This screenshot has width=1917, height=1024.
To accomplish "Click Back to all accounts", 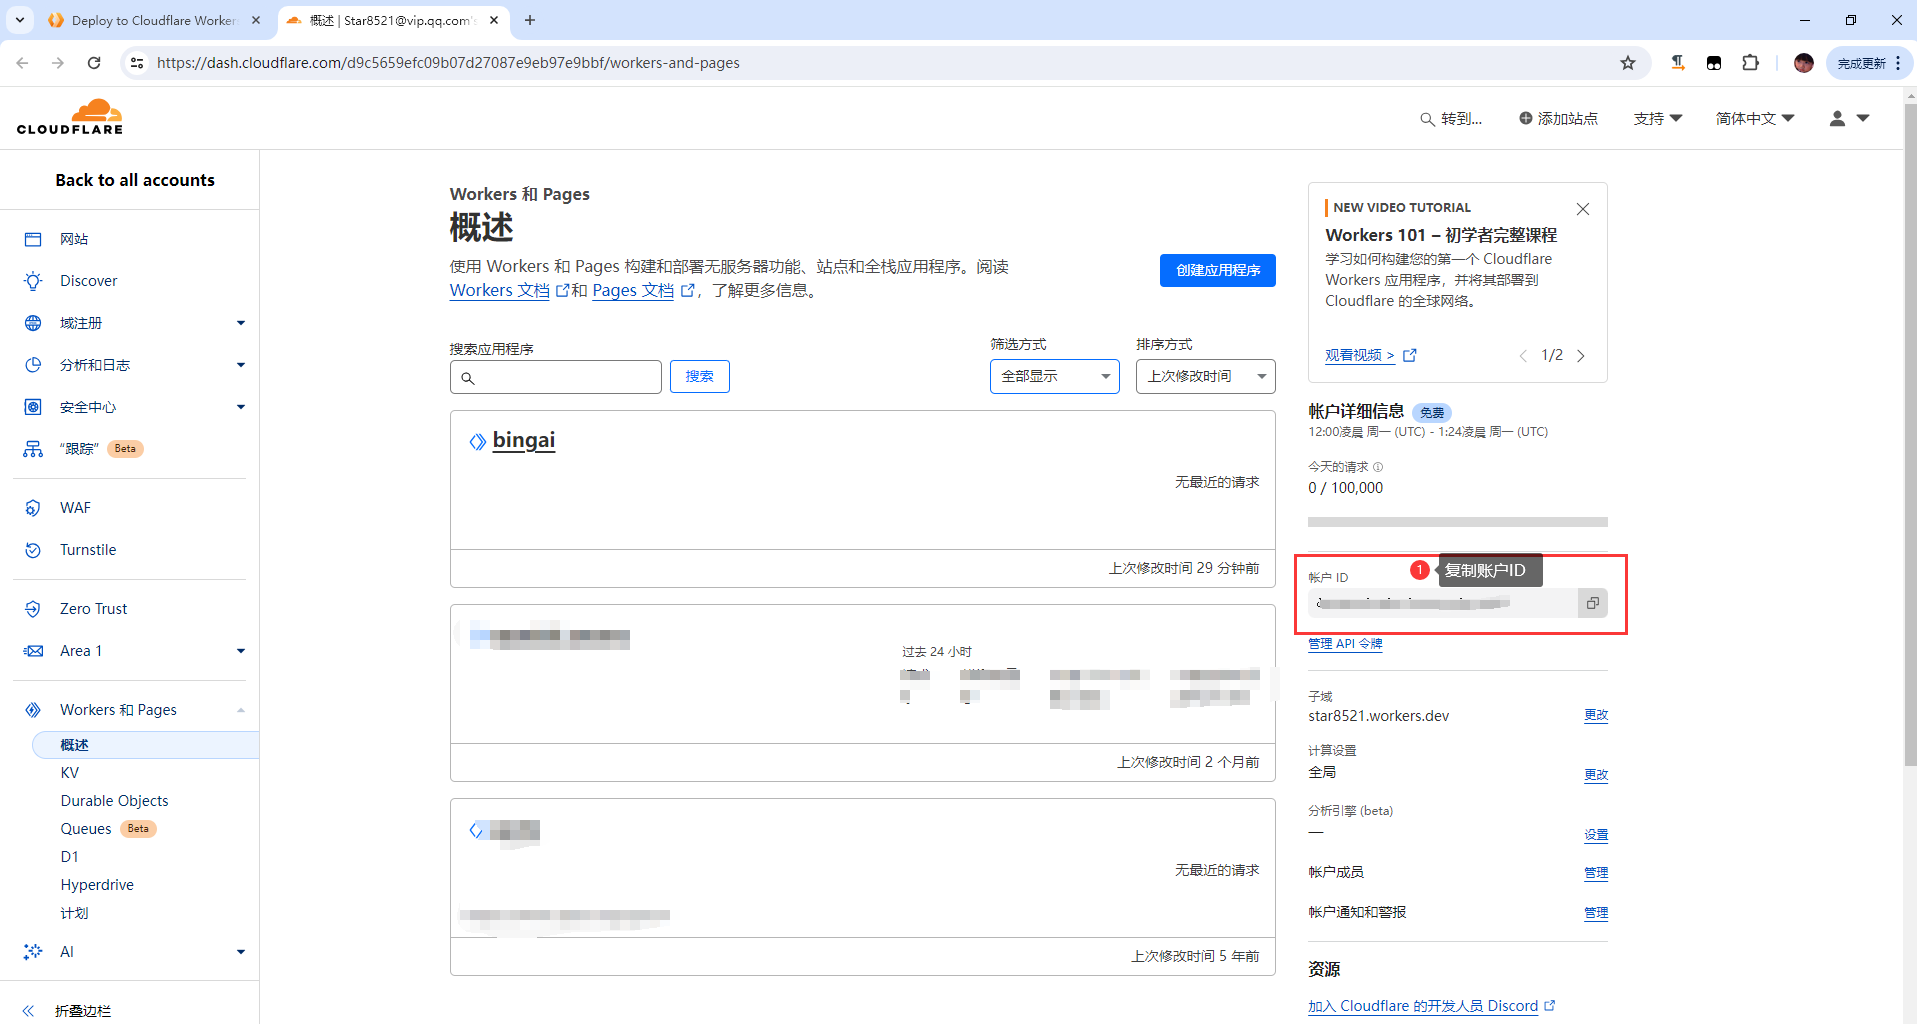I will tap(135, 180).
